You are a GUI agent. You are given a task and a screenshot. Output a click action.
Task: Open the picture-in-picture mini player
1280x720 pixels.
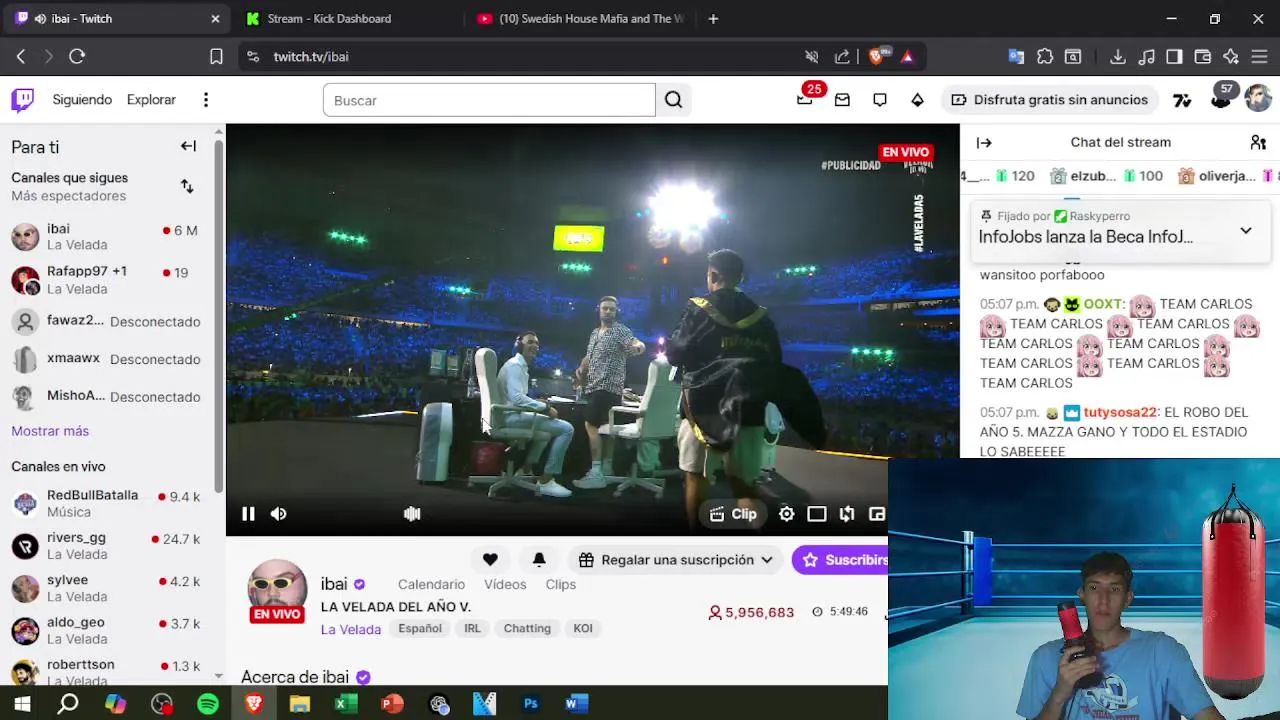point(877,514)
